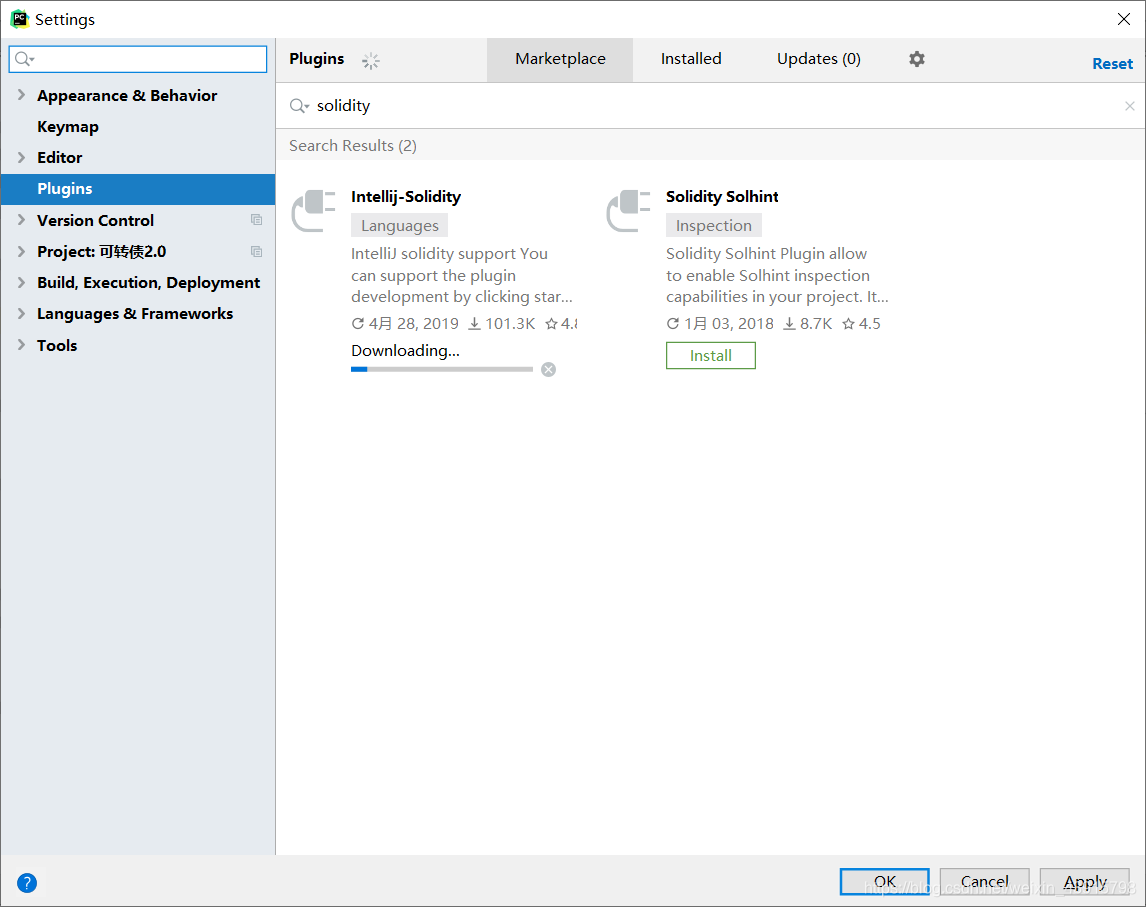Open help with question mark icon
1146x907 pixels.
tap(27, 883)
